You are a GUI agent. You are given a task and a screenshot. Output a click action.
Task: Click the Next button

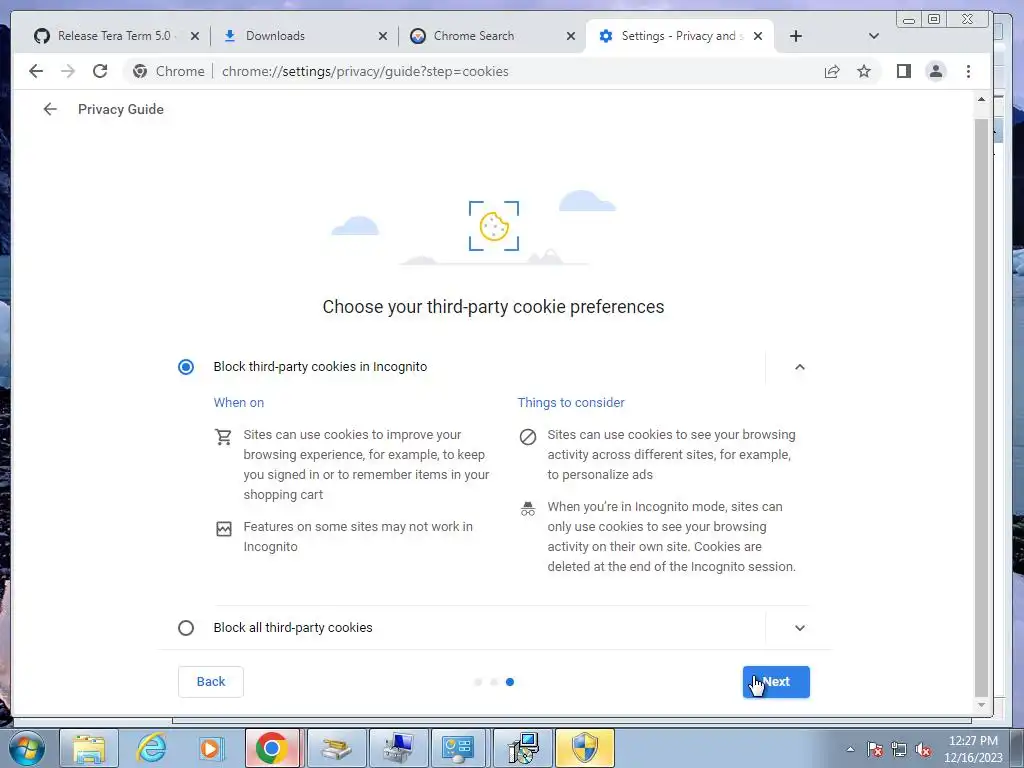pyautogui.click(x=776, y=682)
